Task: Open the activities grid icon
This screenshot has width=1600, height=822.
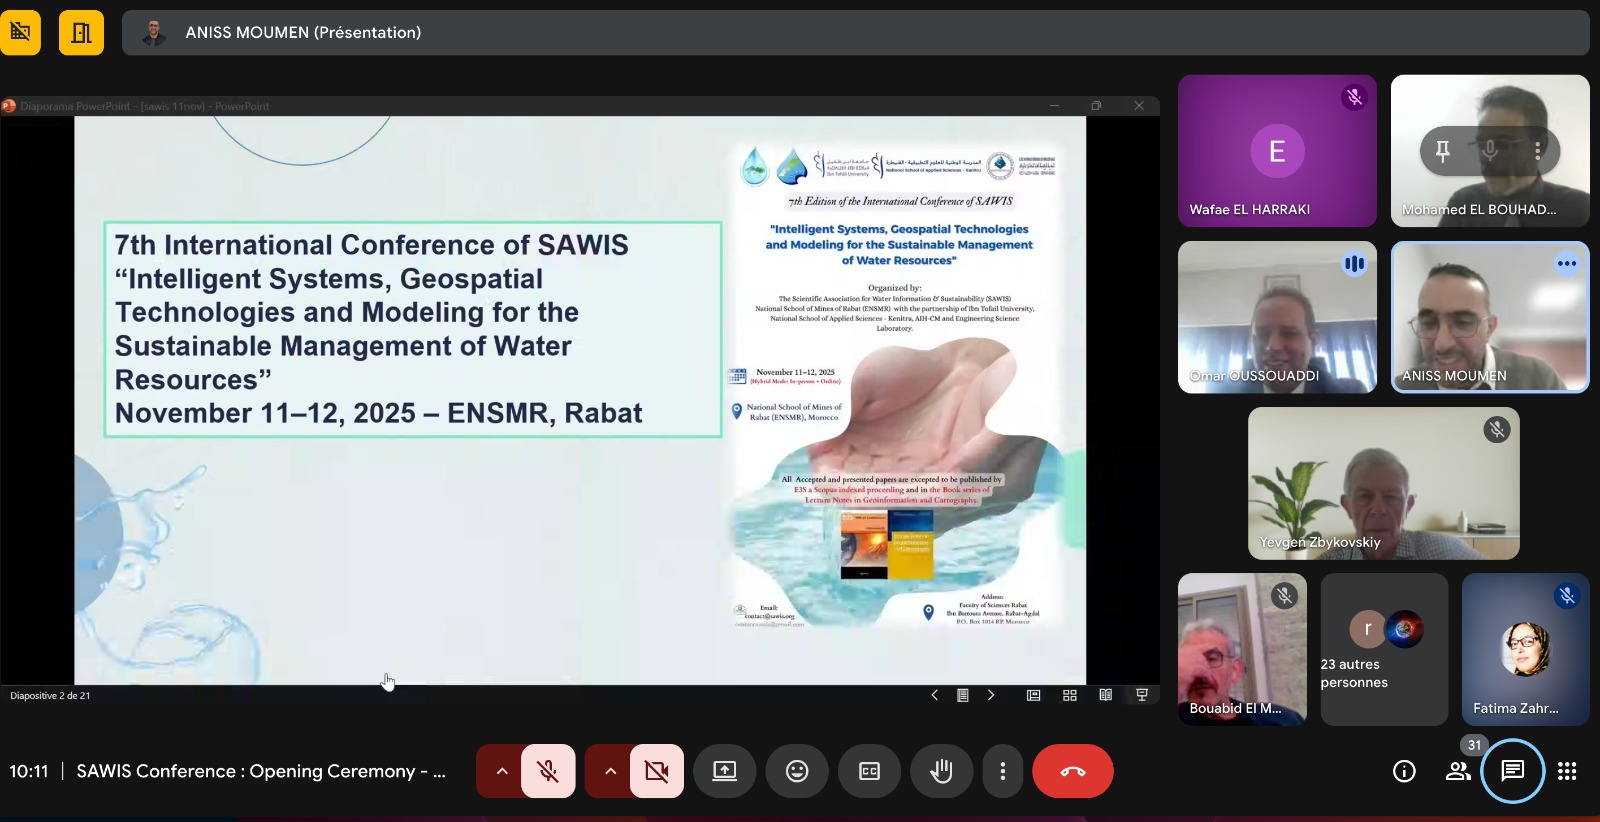Action: pyautogui.click(x=1567, y=771)
